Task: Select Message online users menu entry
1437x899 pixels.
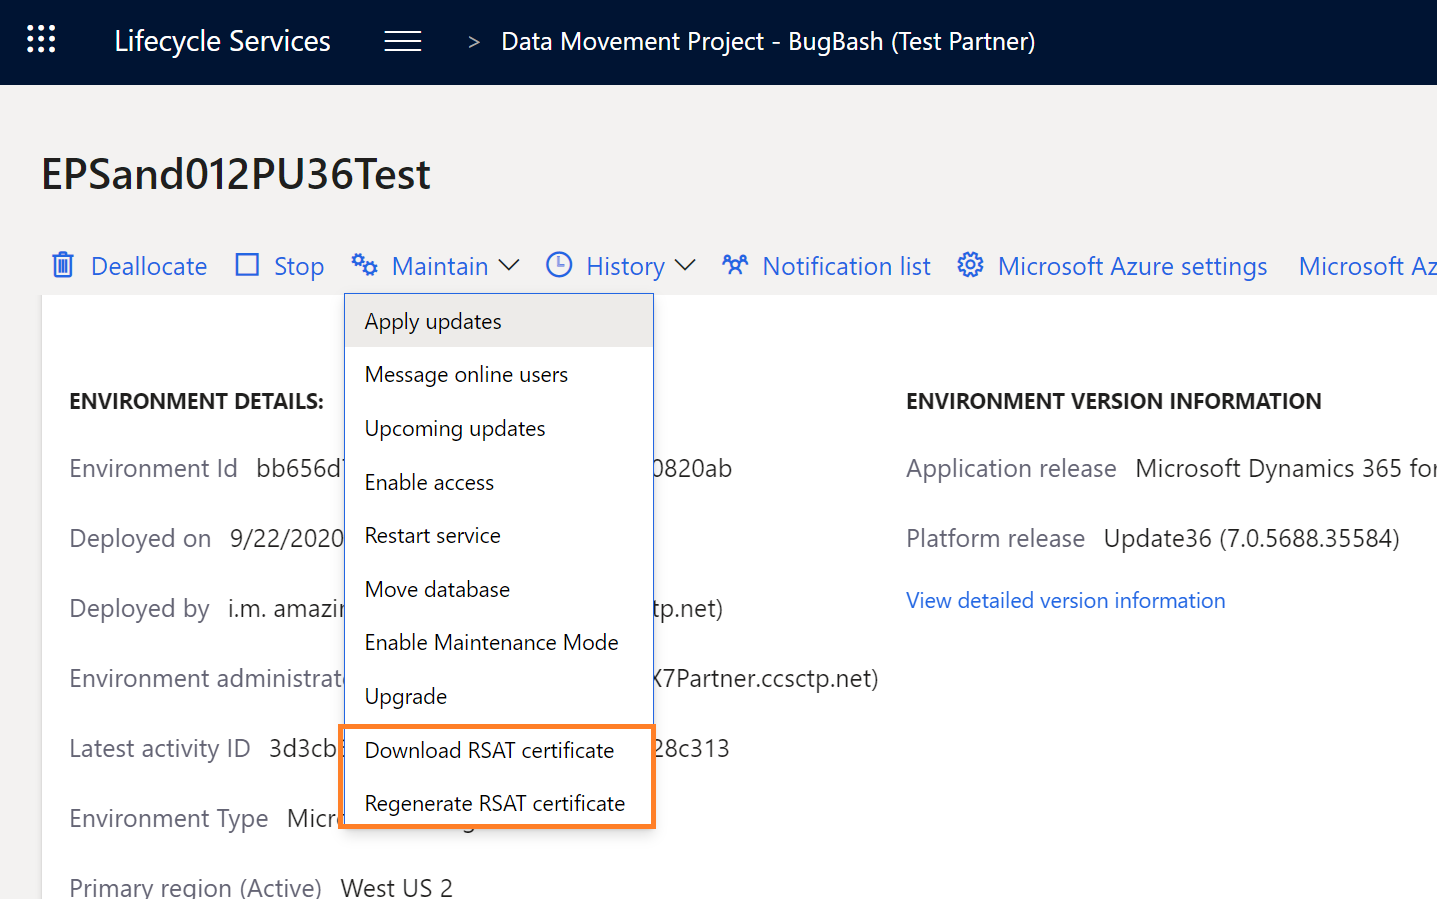Action: tap(465, 374)
